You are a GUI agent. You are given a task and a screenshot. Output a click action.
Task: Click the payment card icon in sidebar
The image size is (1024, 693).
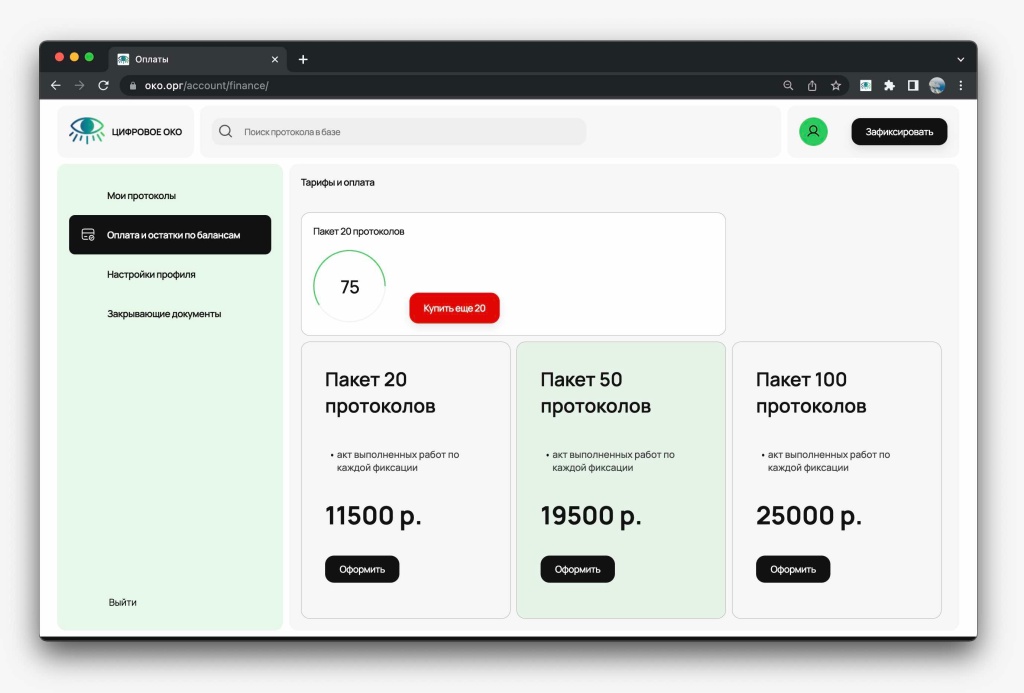[88, 234]
